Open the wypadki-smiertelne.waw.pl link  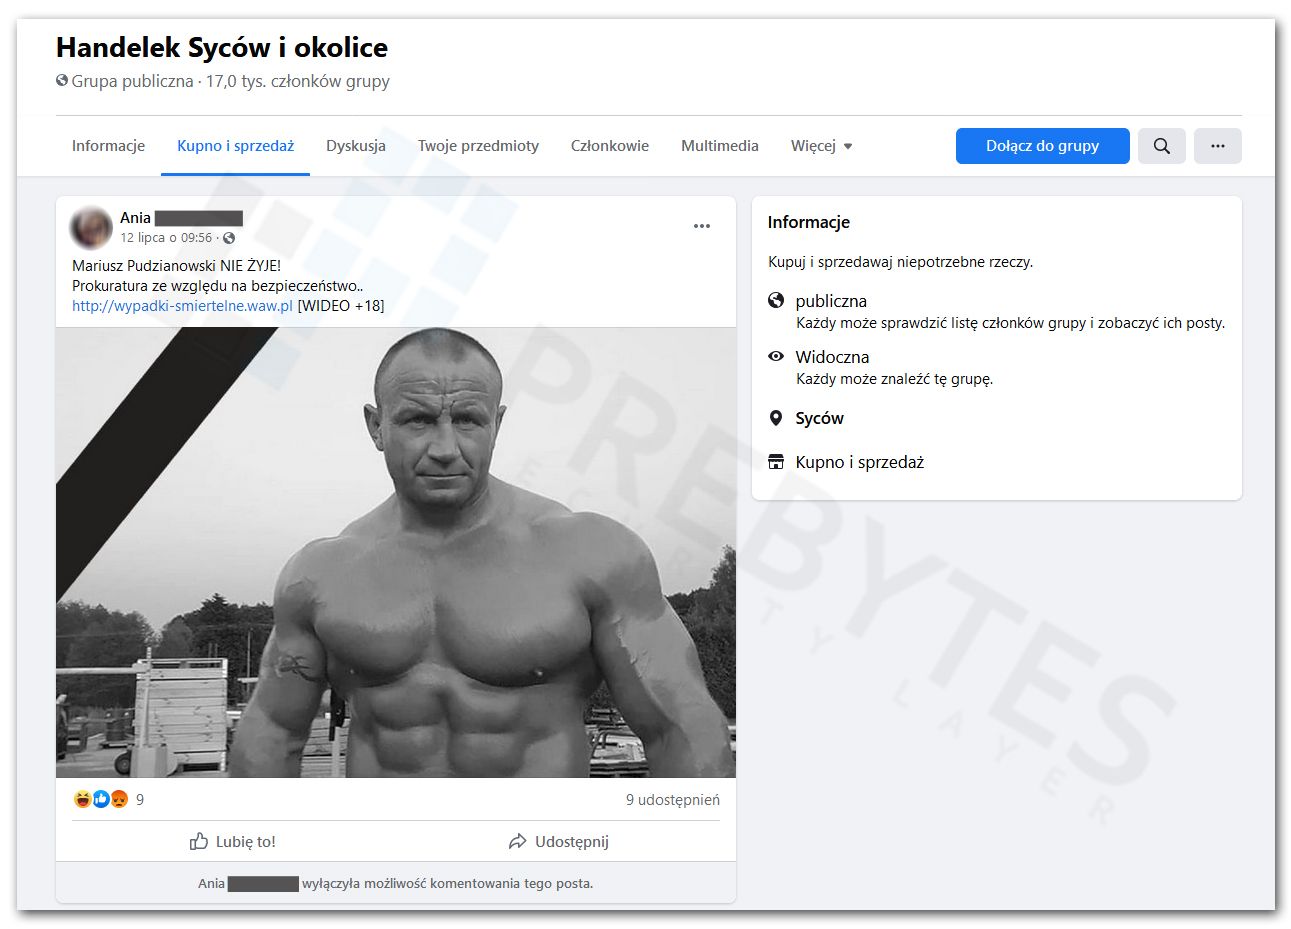pyautogui.click(x=182, y=306)
